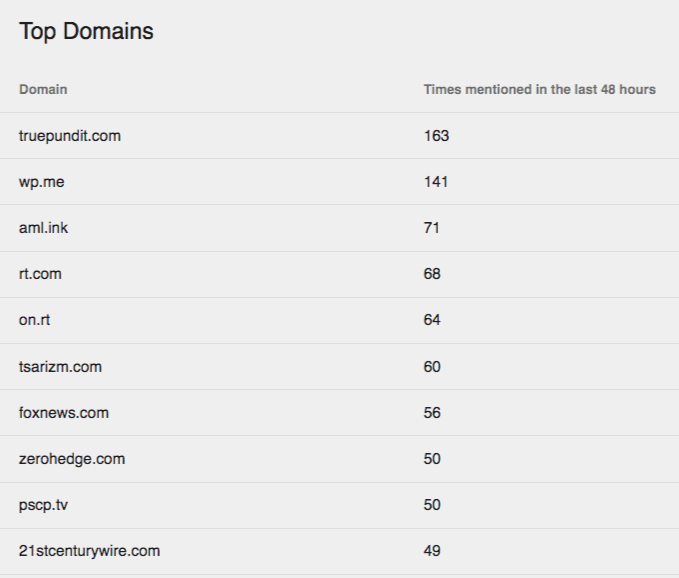Click the Top Domains heading
The image size is (679, 578).
coord(86,31)
